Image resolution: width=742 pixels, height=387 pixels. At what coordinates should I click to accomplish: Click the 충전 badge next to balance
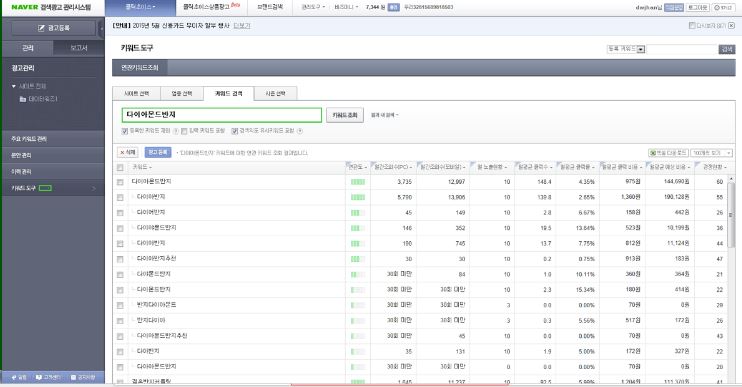(394, 8)
